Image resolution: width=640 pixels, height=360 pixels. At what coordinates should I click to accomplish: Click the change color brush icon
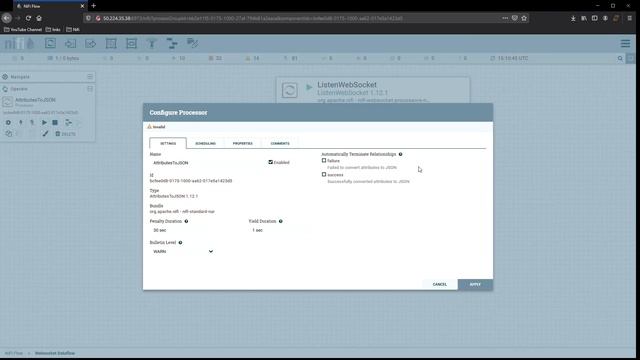tap(45, 133)
